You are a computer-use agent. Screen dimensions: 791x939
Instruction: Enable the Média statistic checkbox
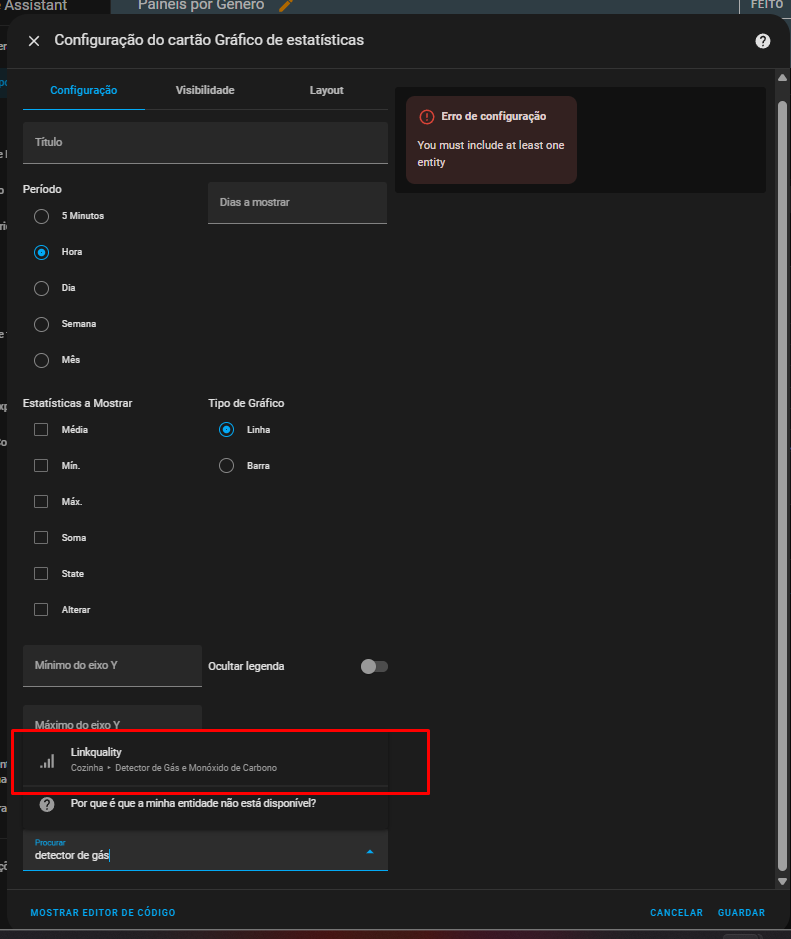point(41,430)
